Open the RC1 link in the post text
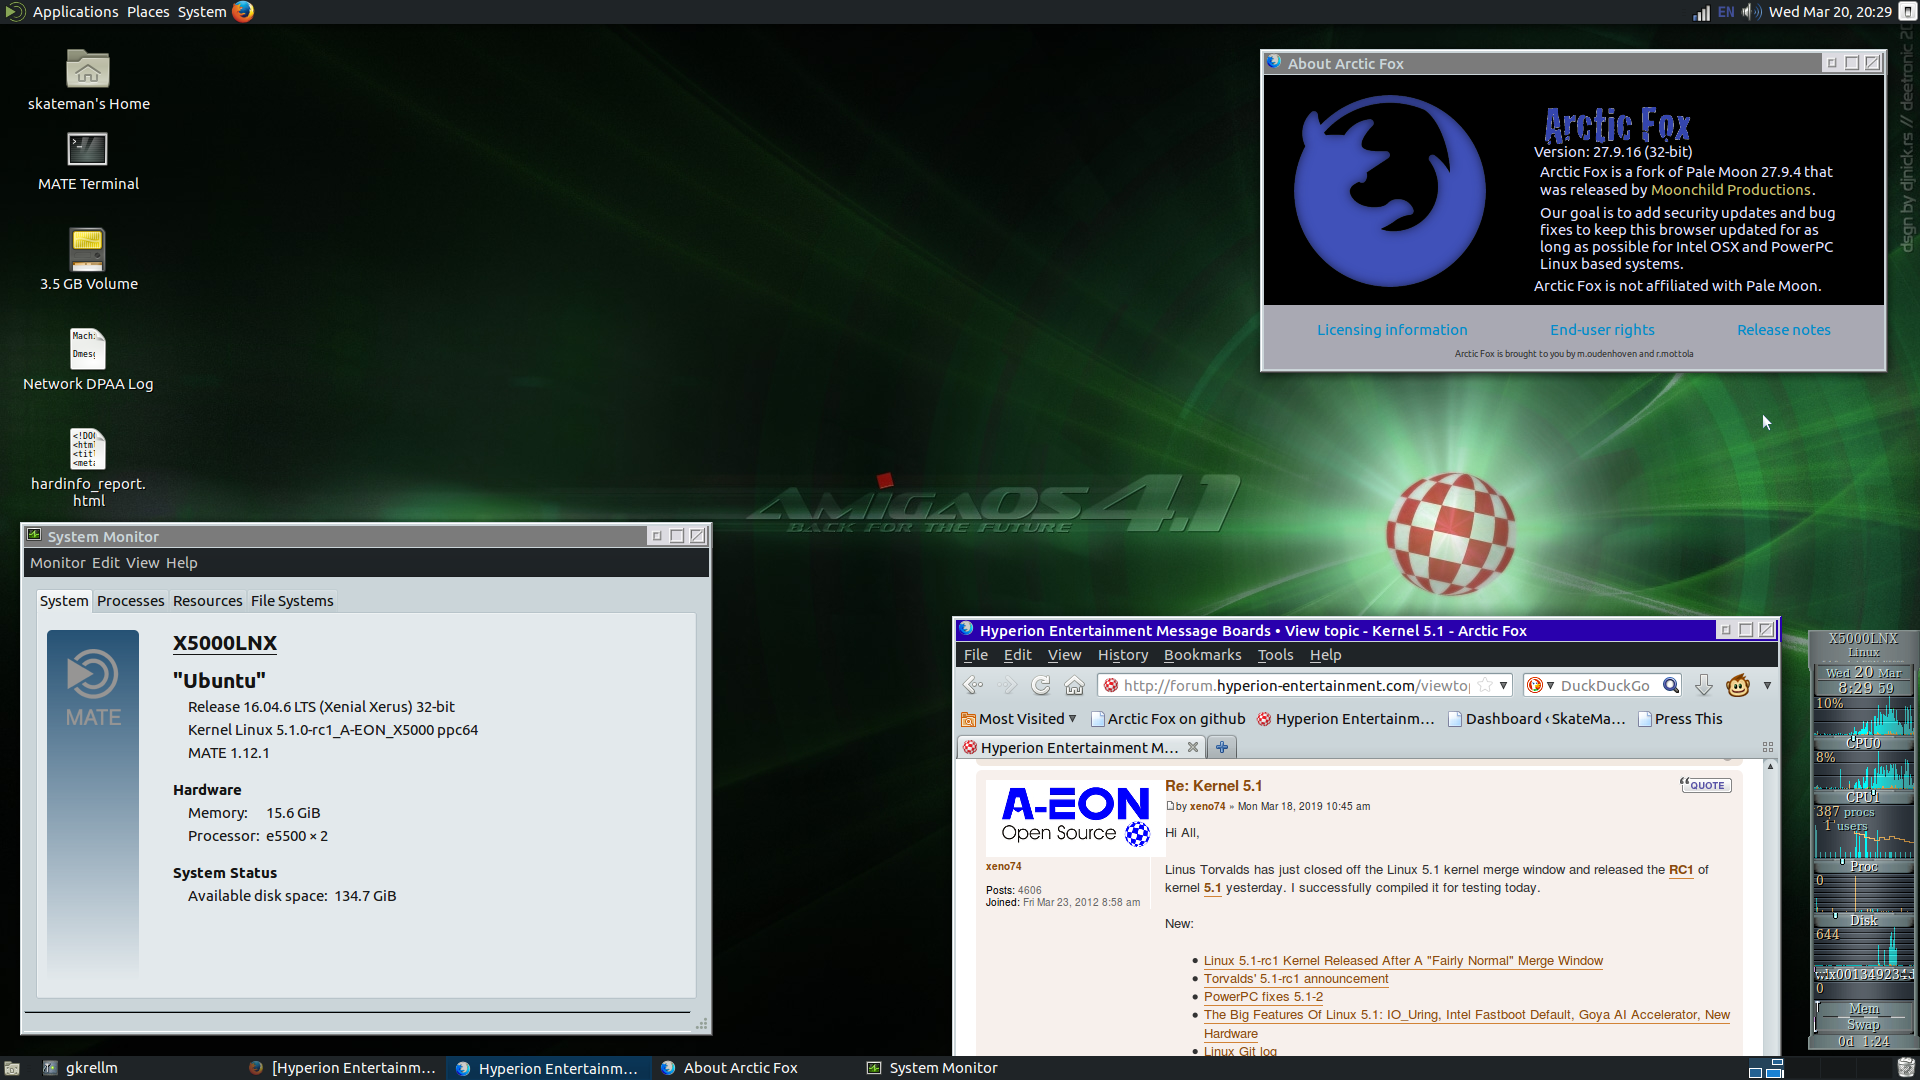 coord(1681,870)
